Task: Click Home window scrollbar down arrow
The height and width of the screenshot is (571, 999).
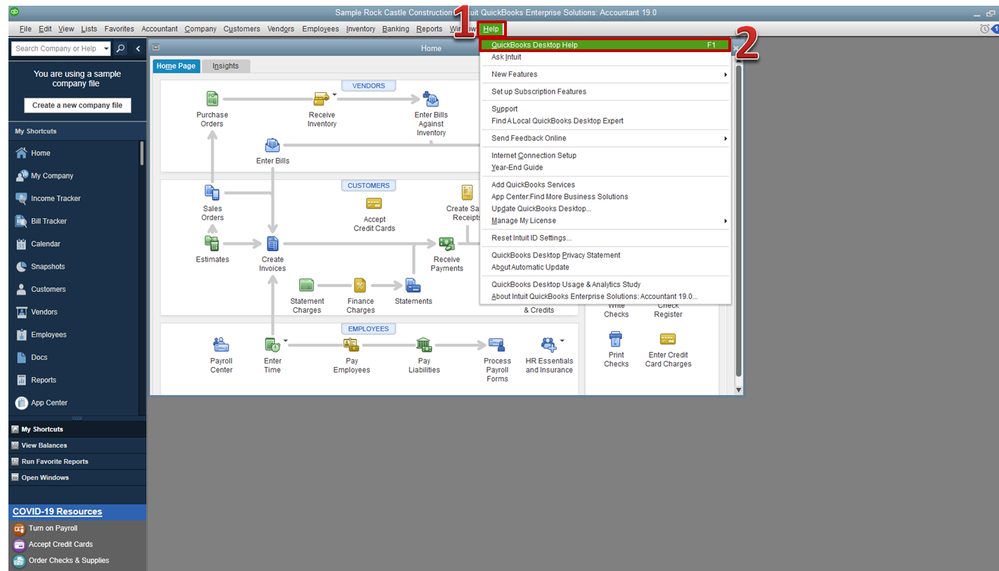Action: click(738, 389)
